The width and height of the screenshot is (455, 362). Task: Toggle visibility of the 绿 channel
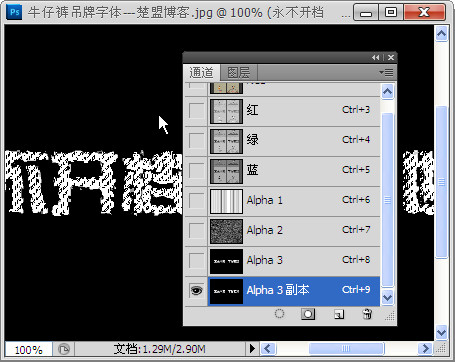click(196, 140)
